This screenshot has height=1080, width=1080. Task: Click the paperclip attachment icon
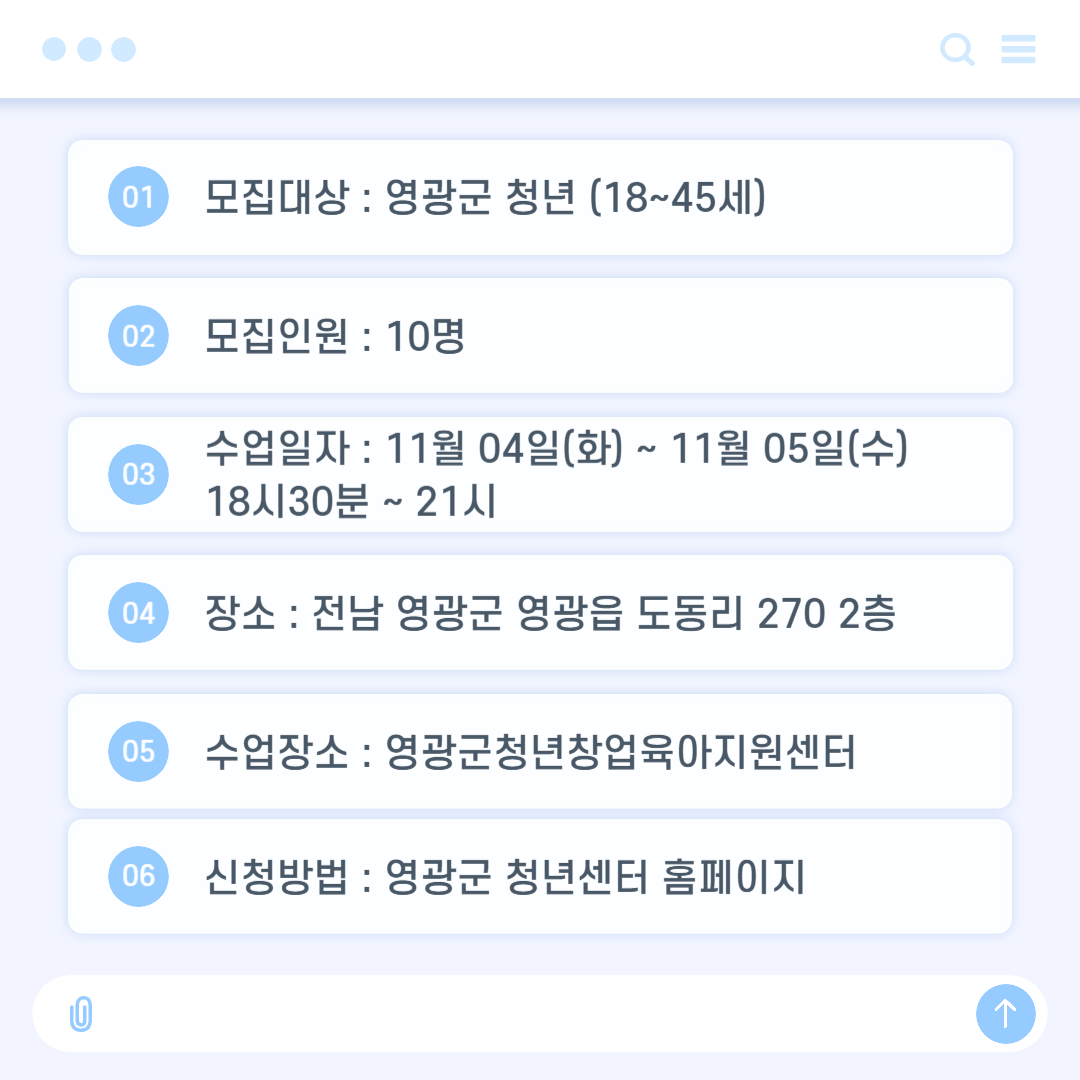81,1014
